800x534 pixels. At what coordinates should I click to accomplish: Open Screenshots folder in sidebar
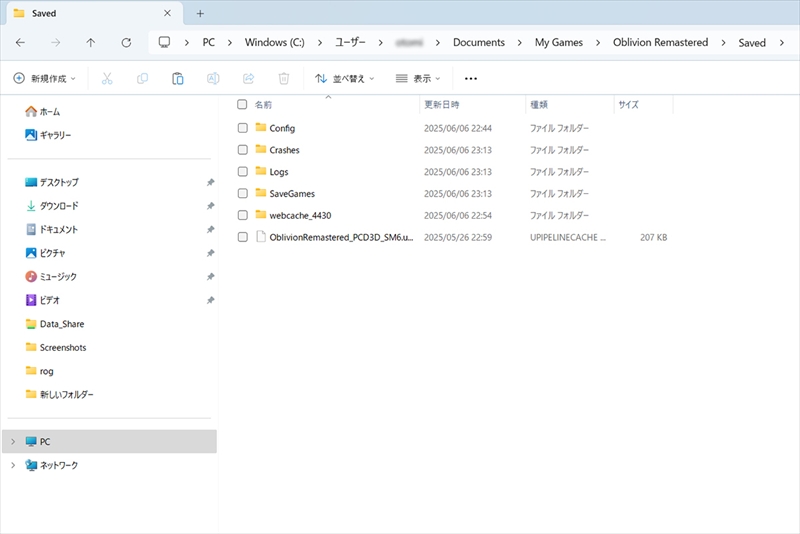tap(56, 347)
